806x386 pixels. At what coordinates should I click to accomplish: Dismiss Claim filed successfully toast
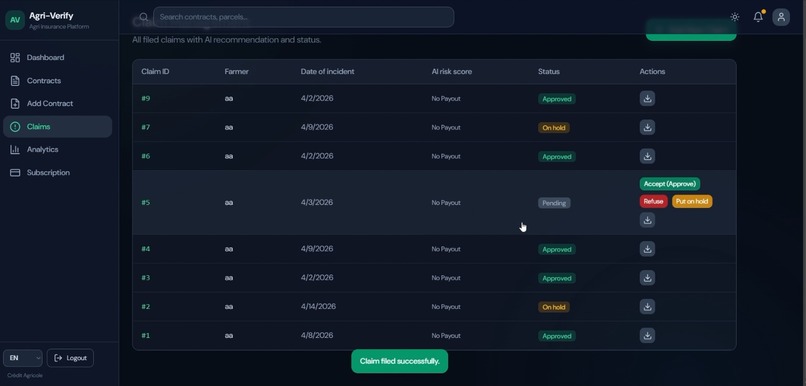click(399, 361)
